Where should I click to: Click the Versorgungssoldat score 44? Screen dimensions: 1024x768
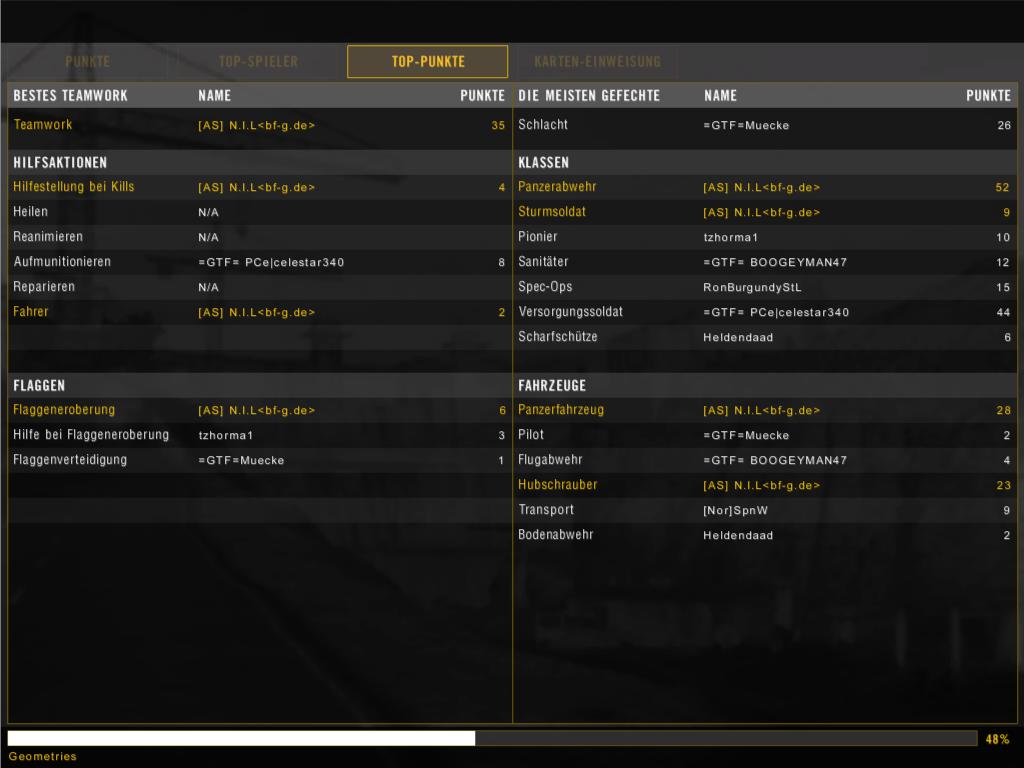1003,312
